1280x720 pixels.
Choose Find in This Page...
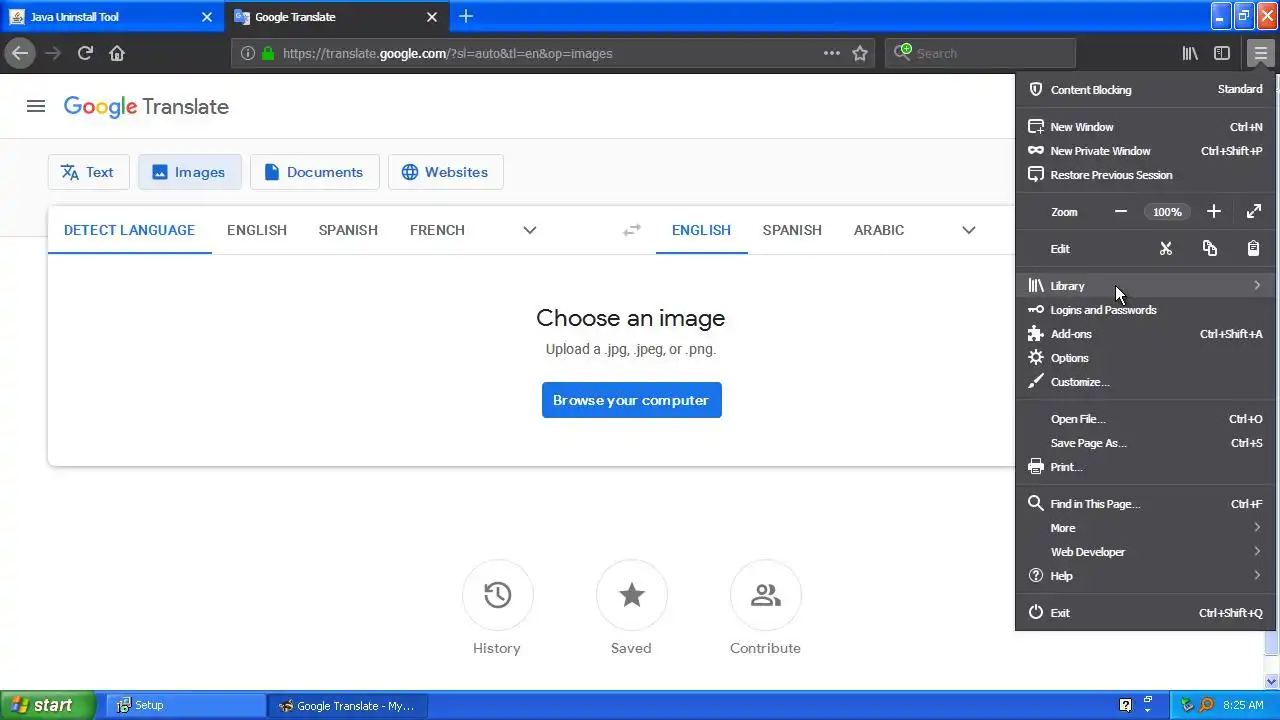click(x=1145, y=504)
